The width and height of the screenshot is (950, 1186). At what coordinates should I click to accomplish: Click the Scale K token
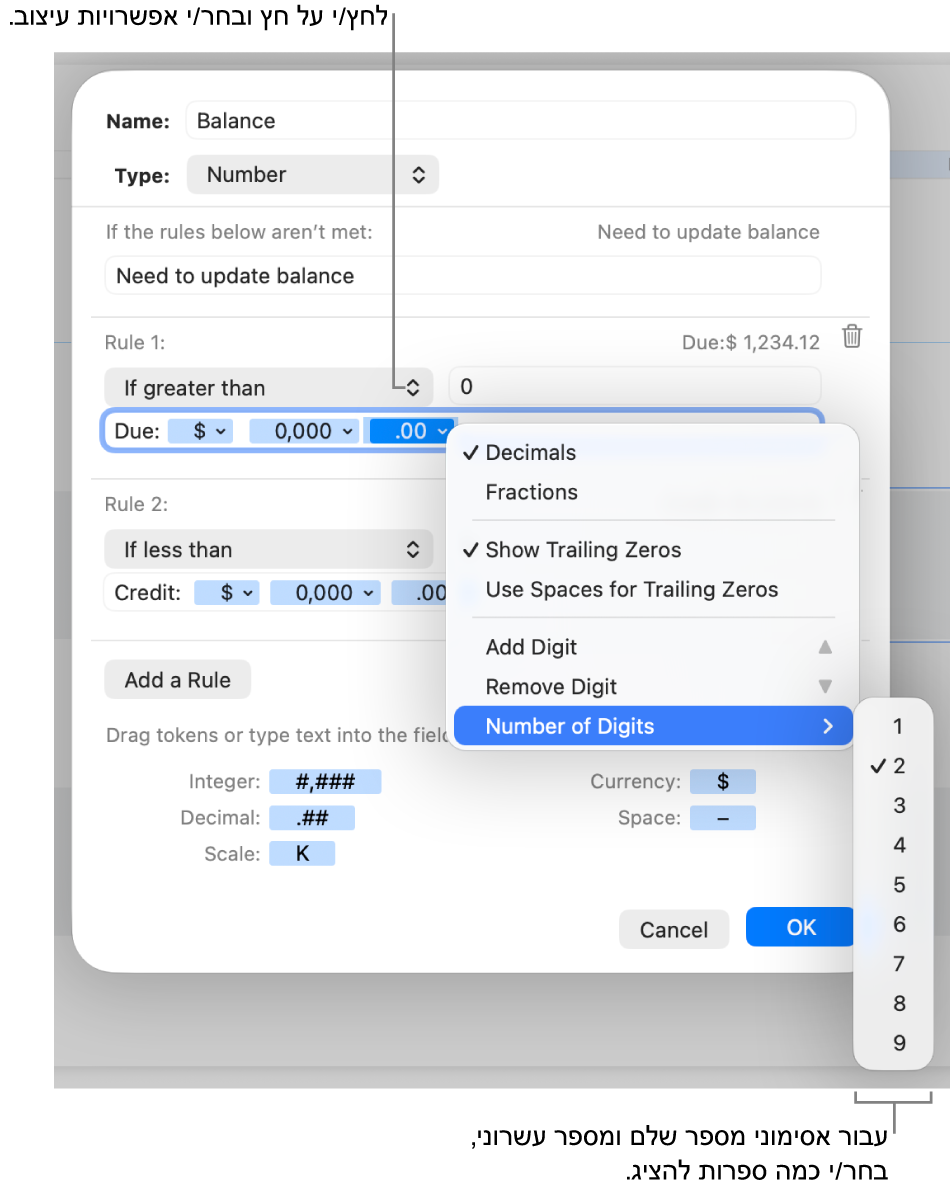click(x=302, y=854)
